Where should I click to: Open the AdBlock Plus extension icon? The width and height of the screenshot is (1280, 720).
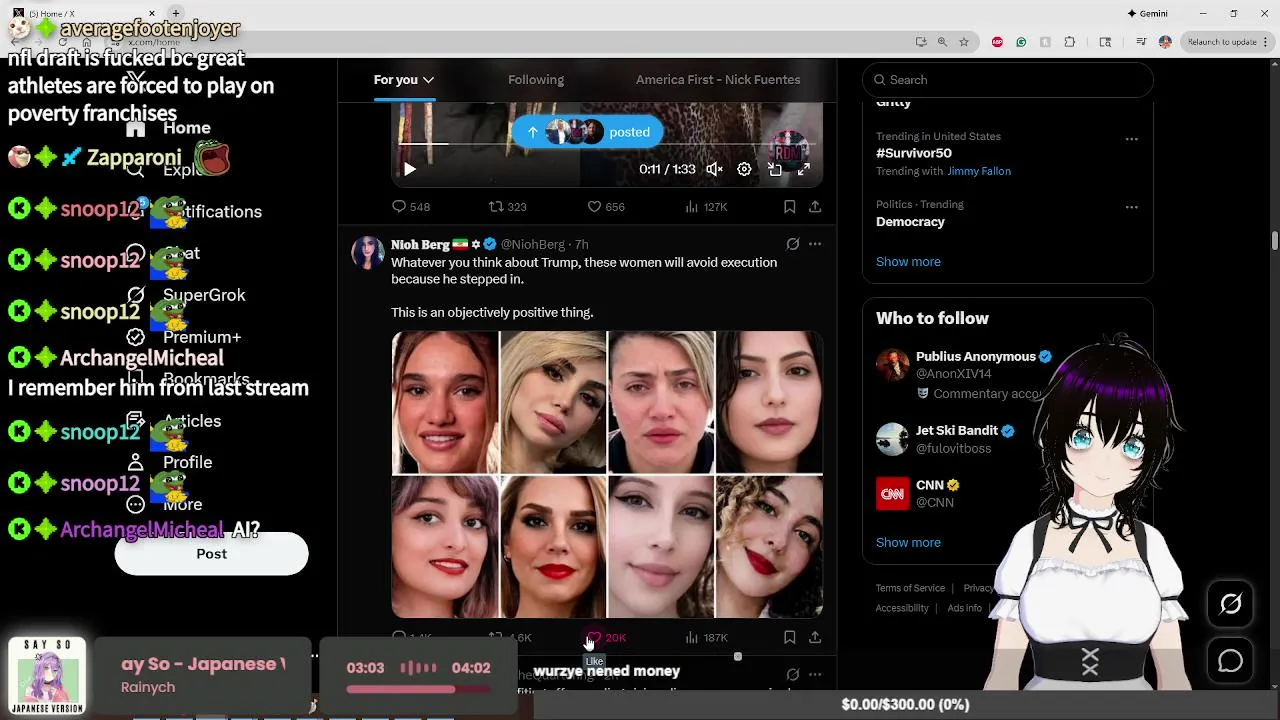(x=997, y=42)
